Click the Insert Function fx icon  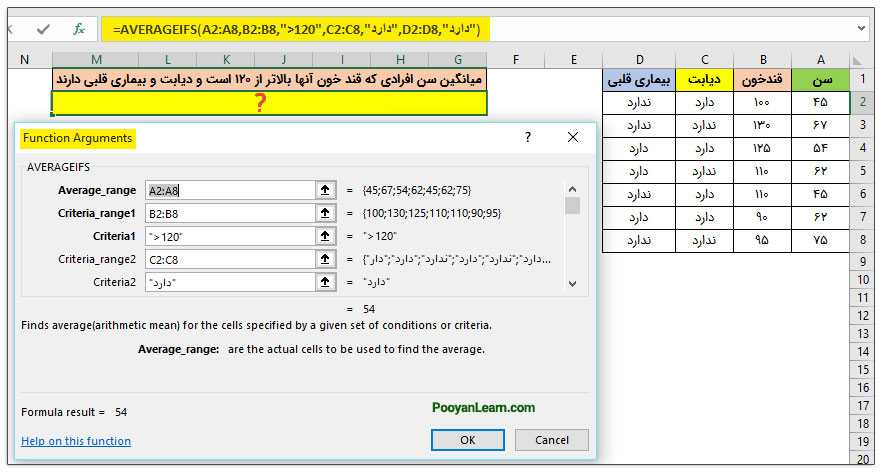point(79,29)
